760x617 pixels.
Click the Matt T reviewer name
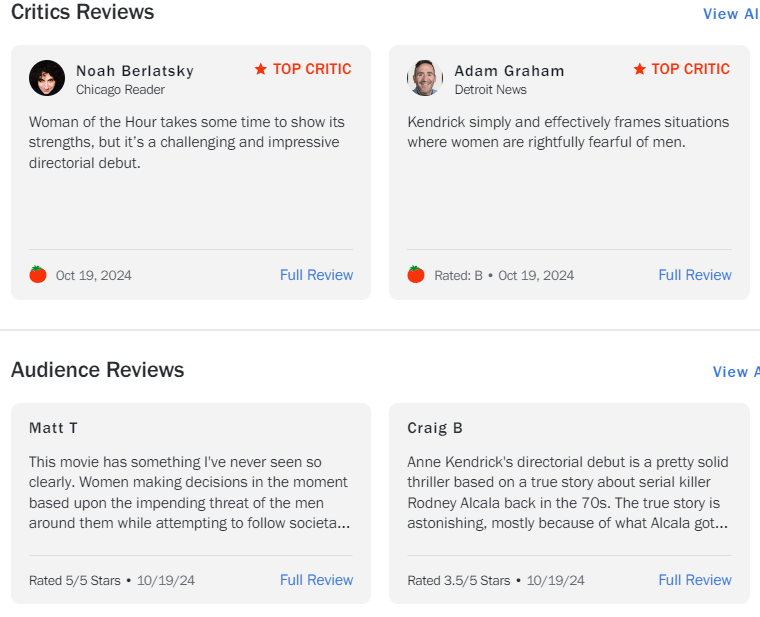53,428
